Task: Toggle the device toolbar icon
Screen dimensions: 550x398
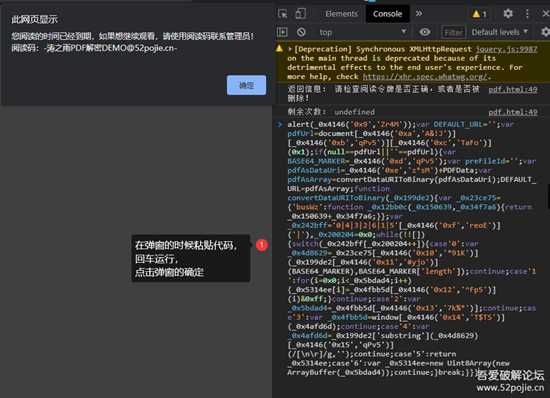Action: (x=301, y=14)
